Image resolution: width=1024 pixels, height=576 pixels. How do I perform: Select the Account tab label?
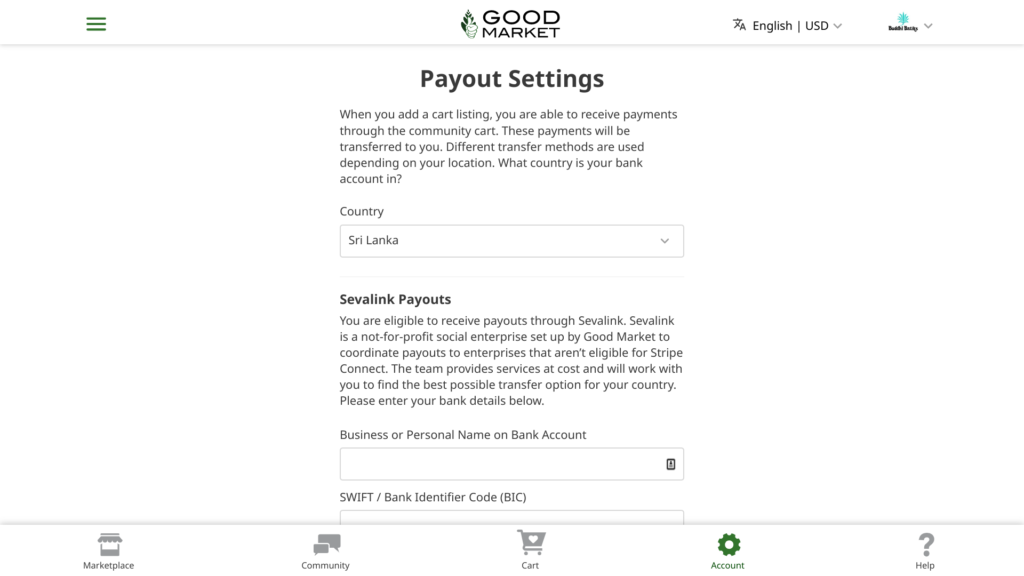tap(728, 566)
